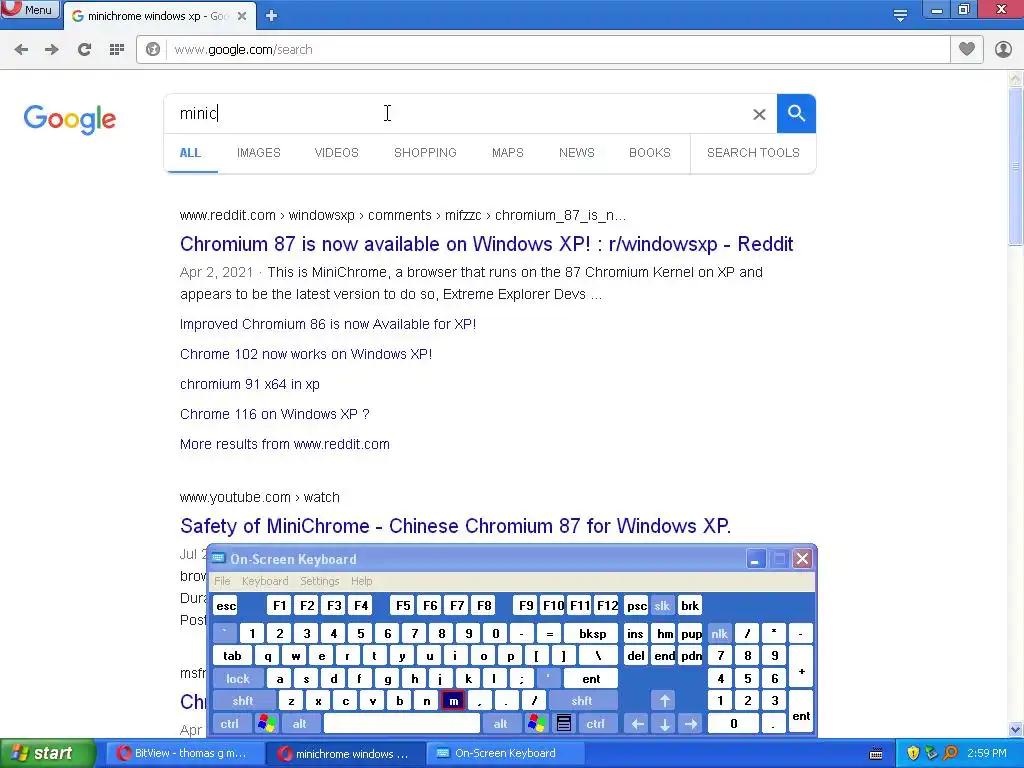The height and width of the screenshot is (768, 1024).
Task: Reload the current page
Action: point(84,49)
